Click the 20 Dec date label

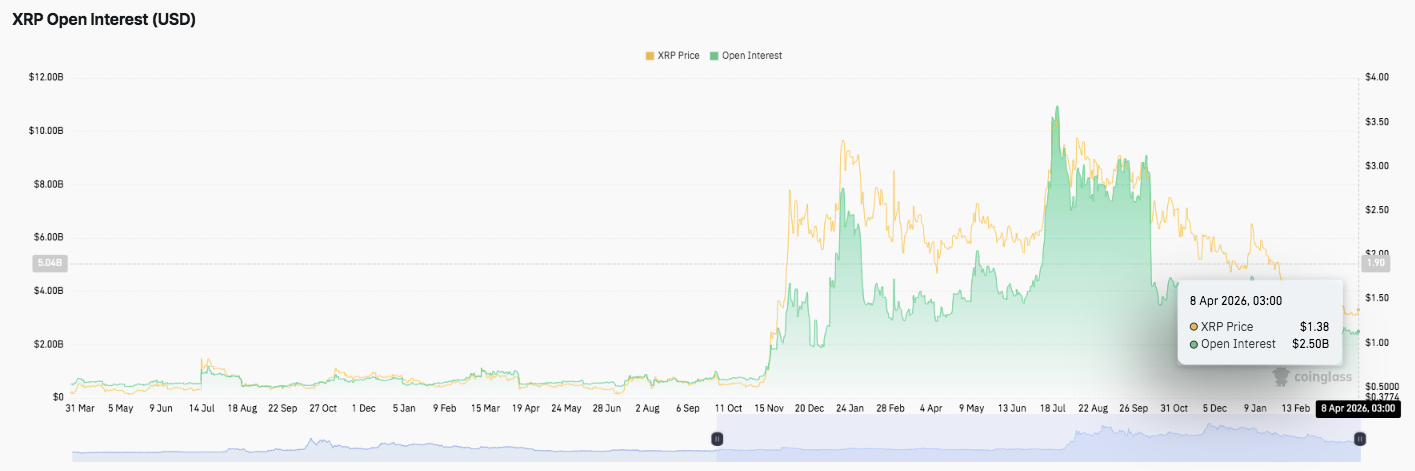pyautogui.click(x=809, y=408)
